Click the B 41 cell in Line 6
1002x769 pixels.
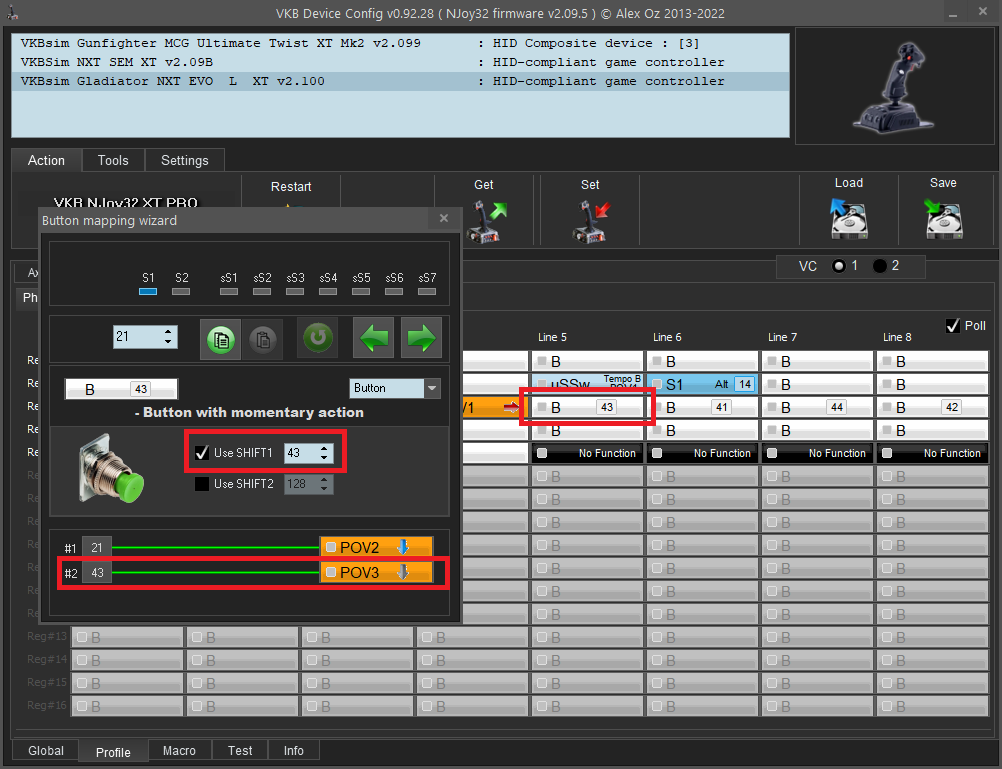pyautogui.click(x=702, y=407)
